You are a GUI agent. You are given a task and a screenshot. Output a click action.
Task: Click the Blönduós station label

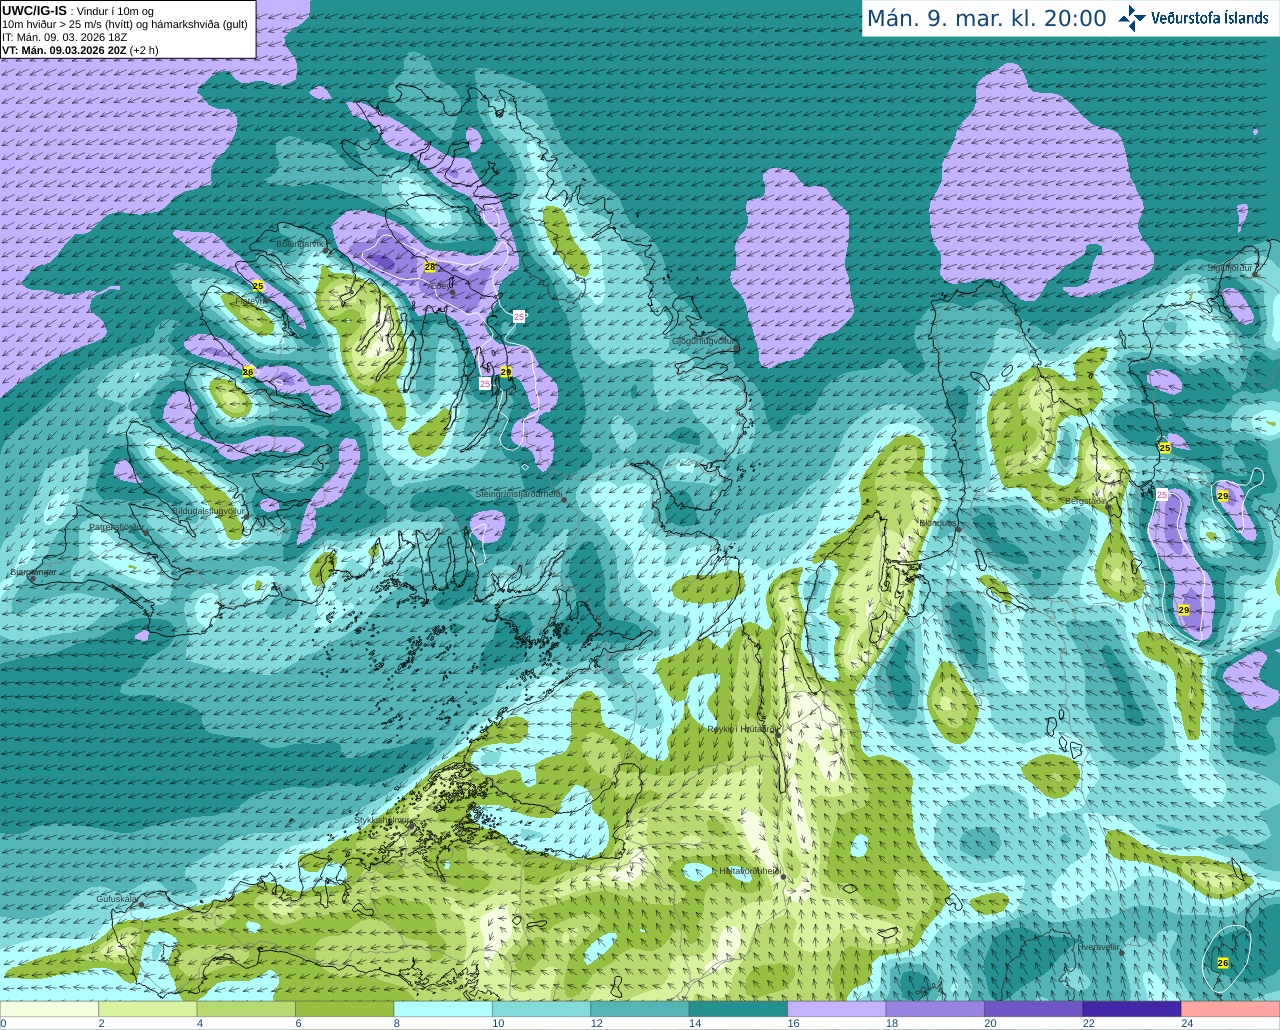pyautogui.click(x=938, y=523)
